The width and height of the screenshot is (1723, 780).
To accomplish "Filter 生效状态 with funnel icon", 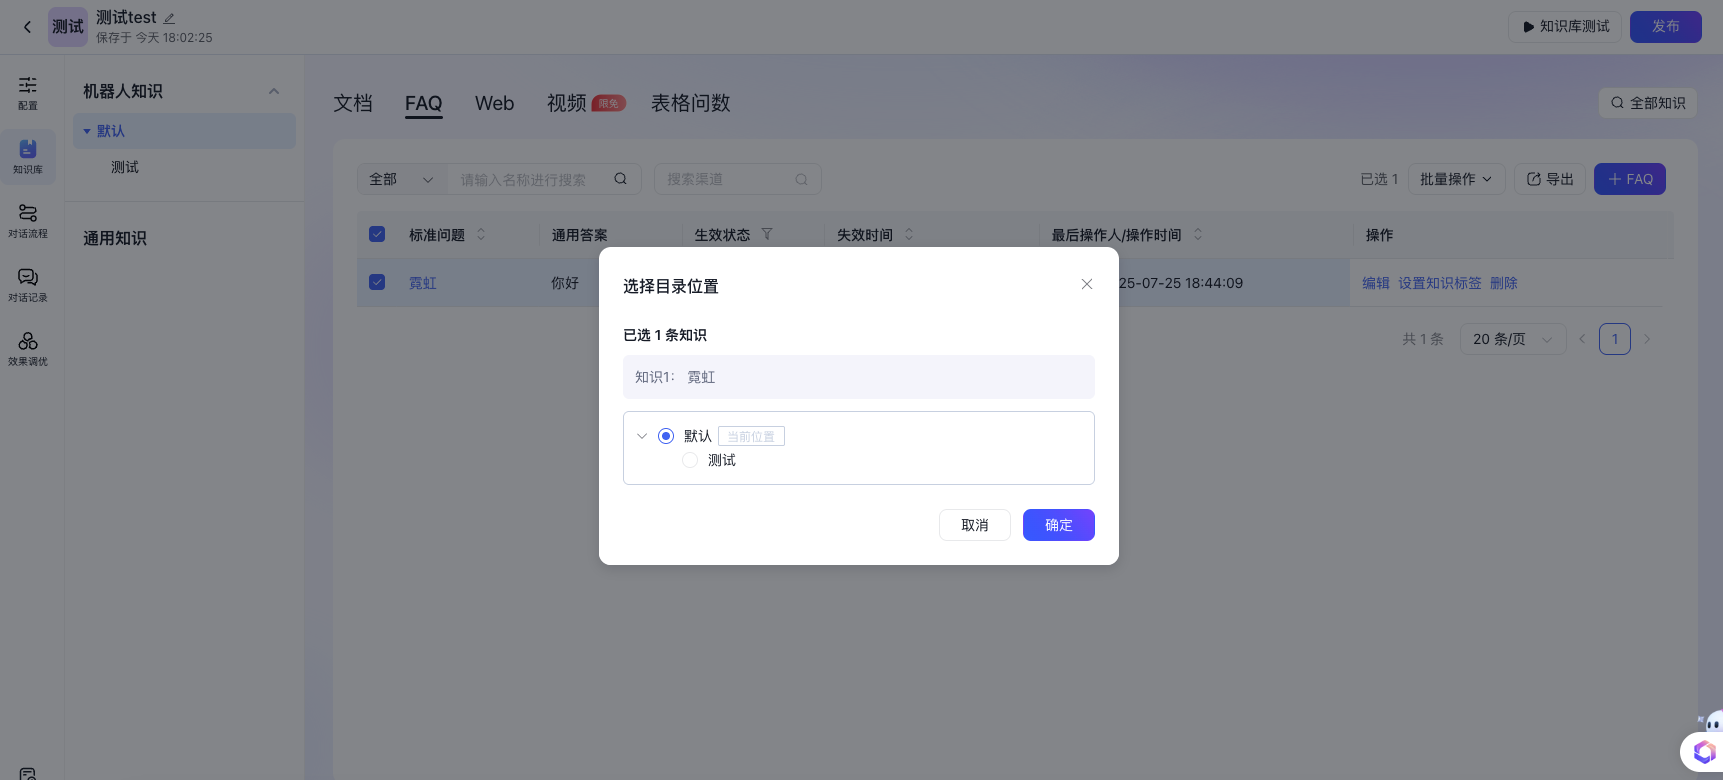I will point(767,234).
